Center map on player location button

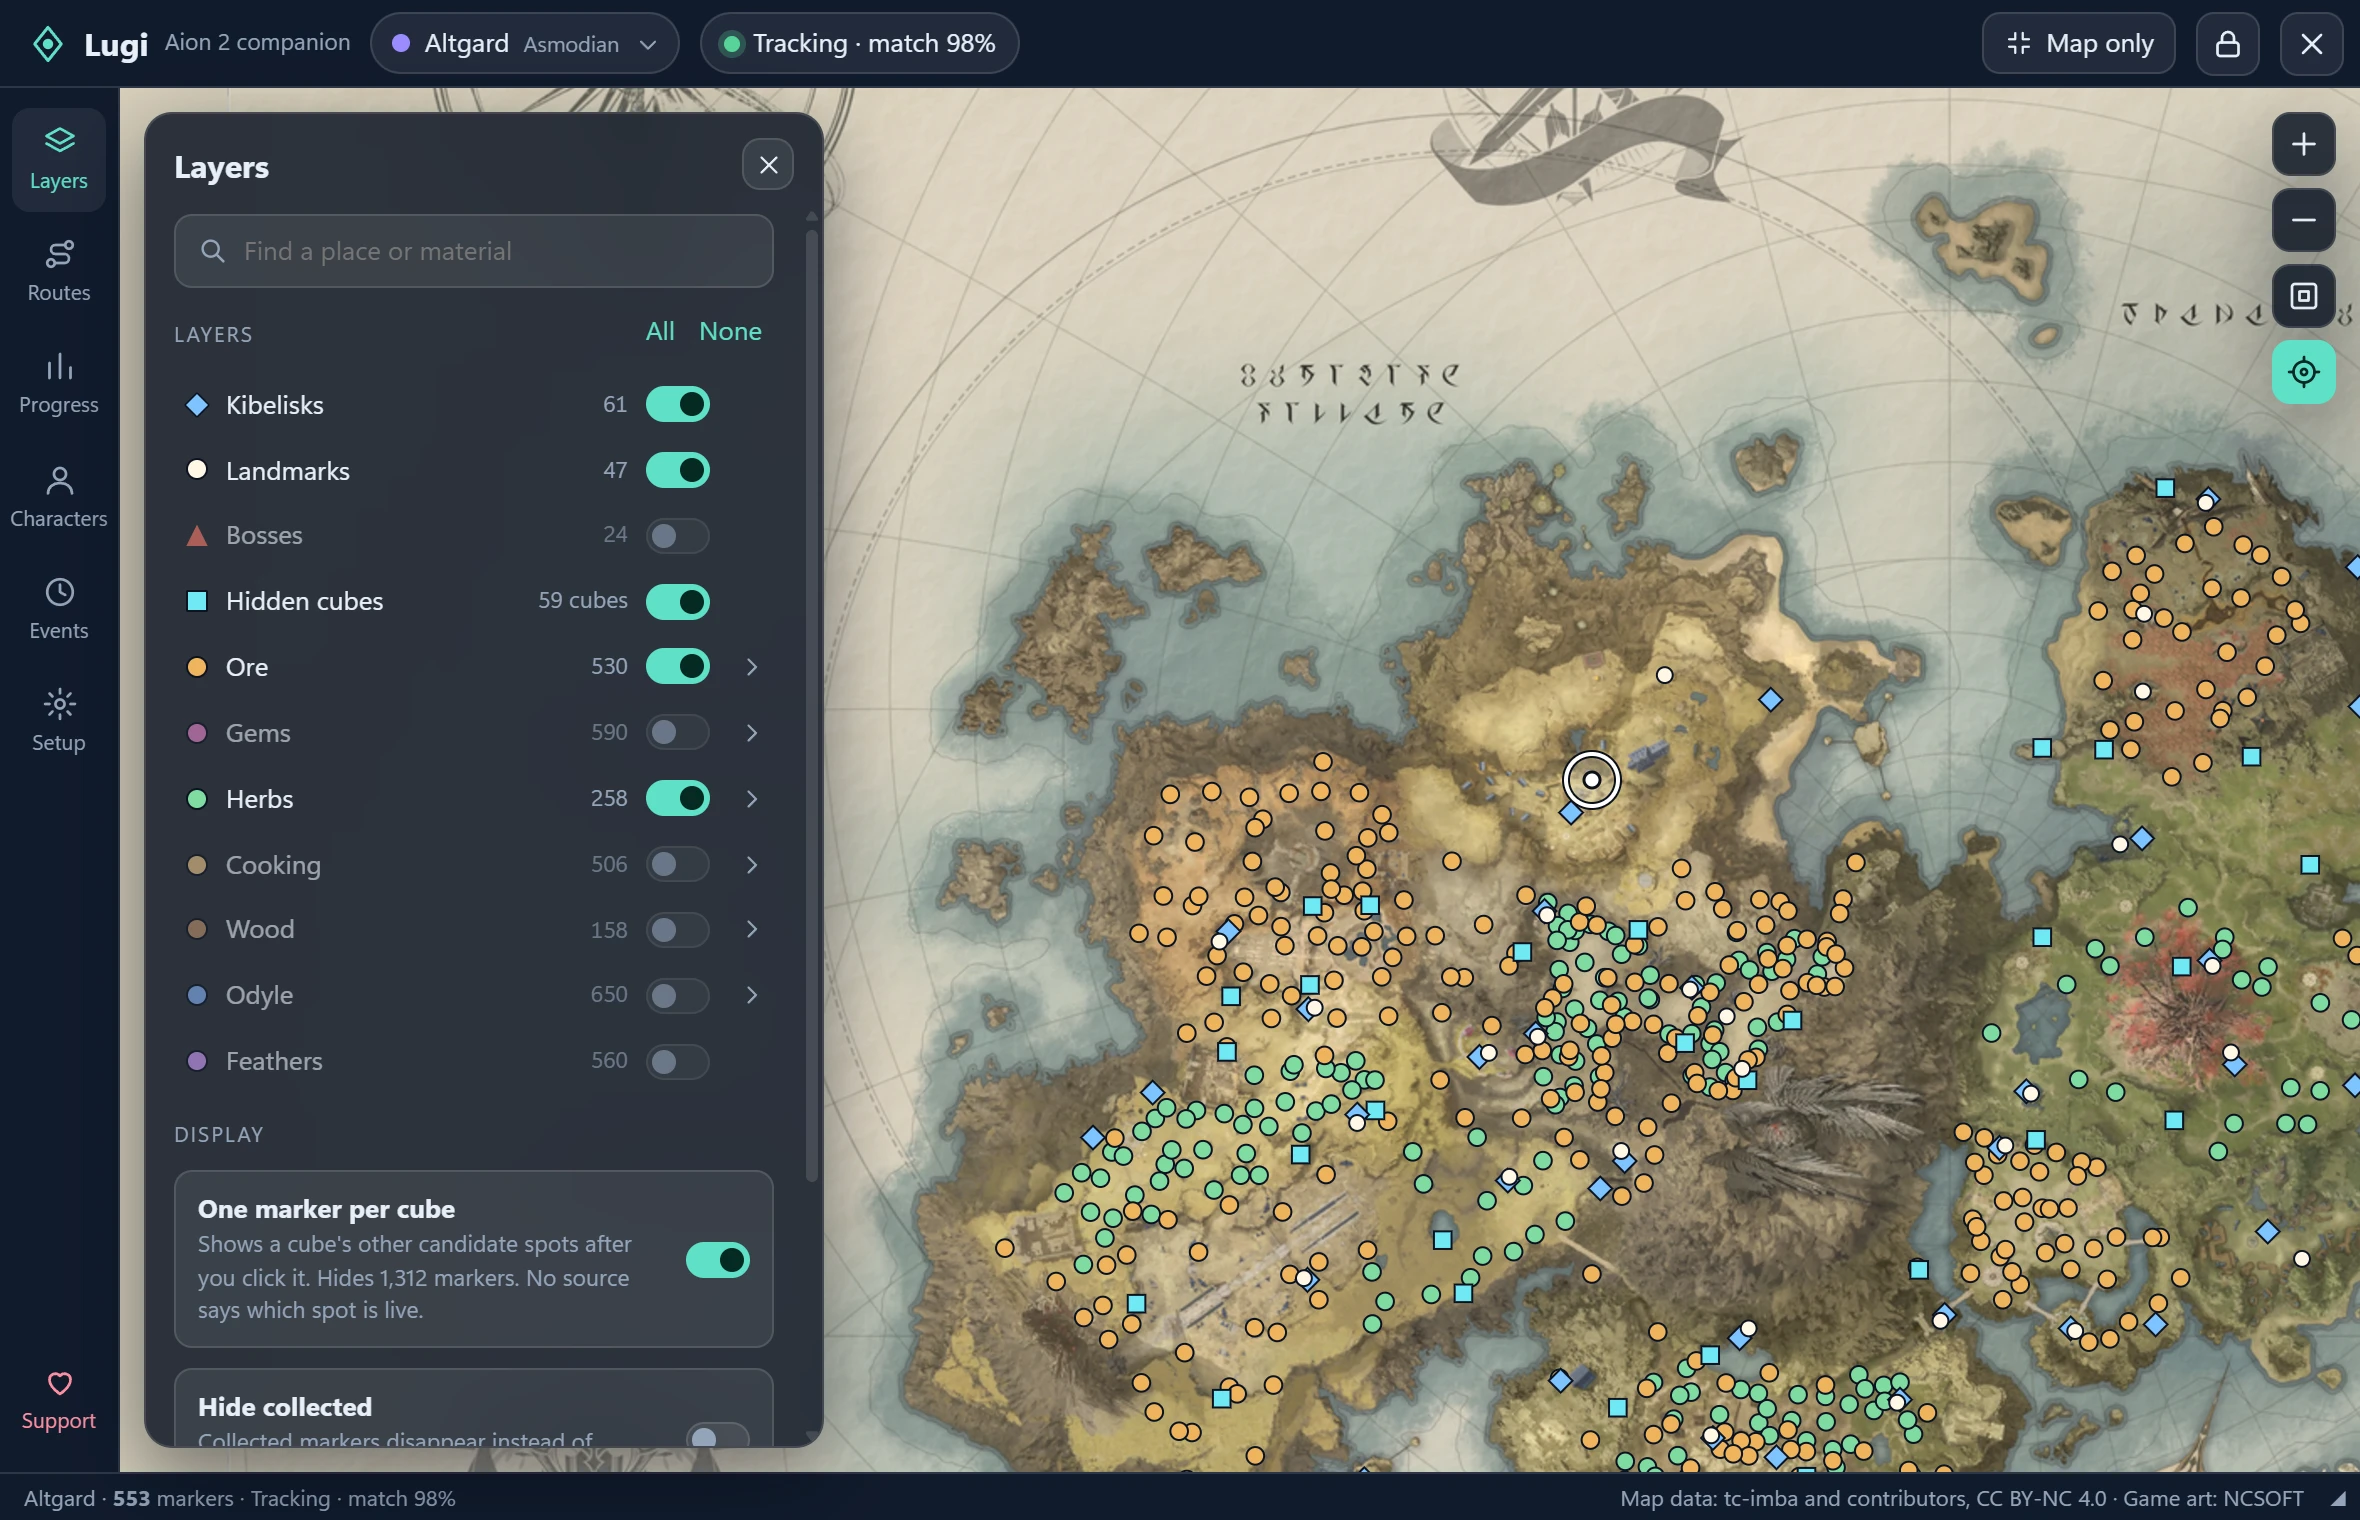(x=2304, y=372)
